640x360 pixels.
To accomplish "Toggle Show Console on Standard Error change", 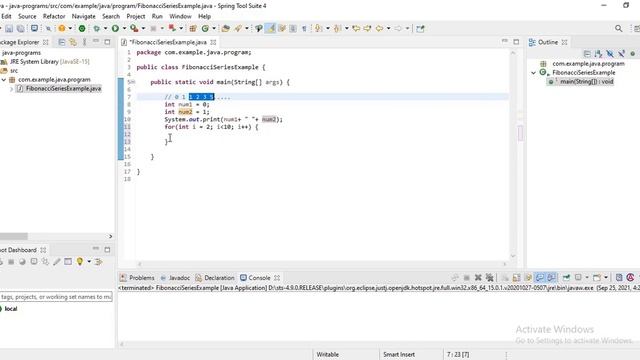I will pos(551,278).
